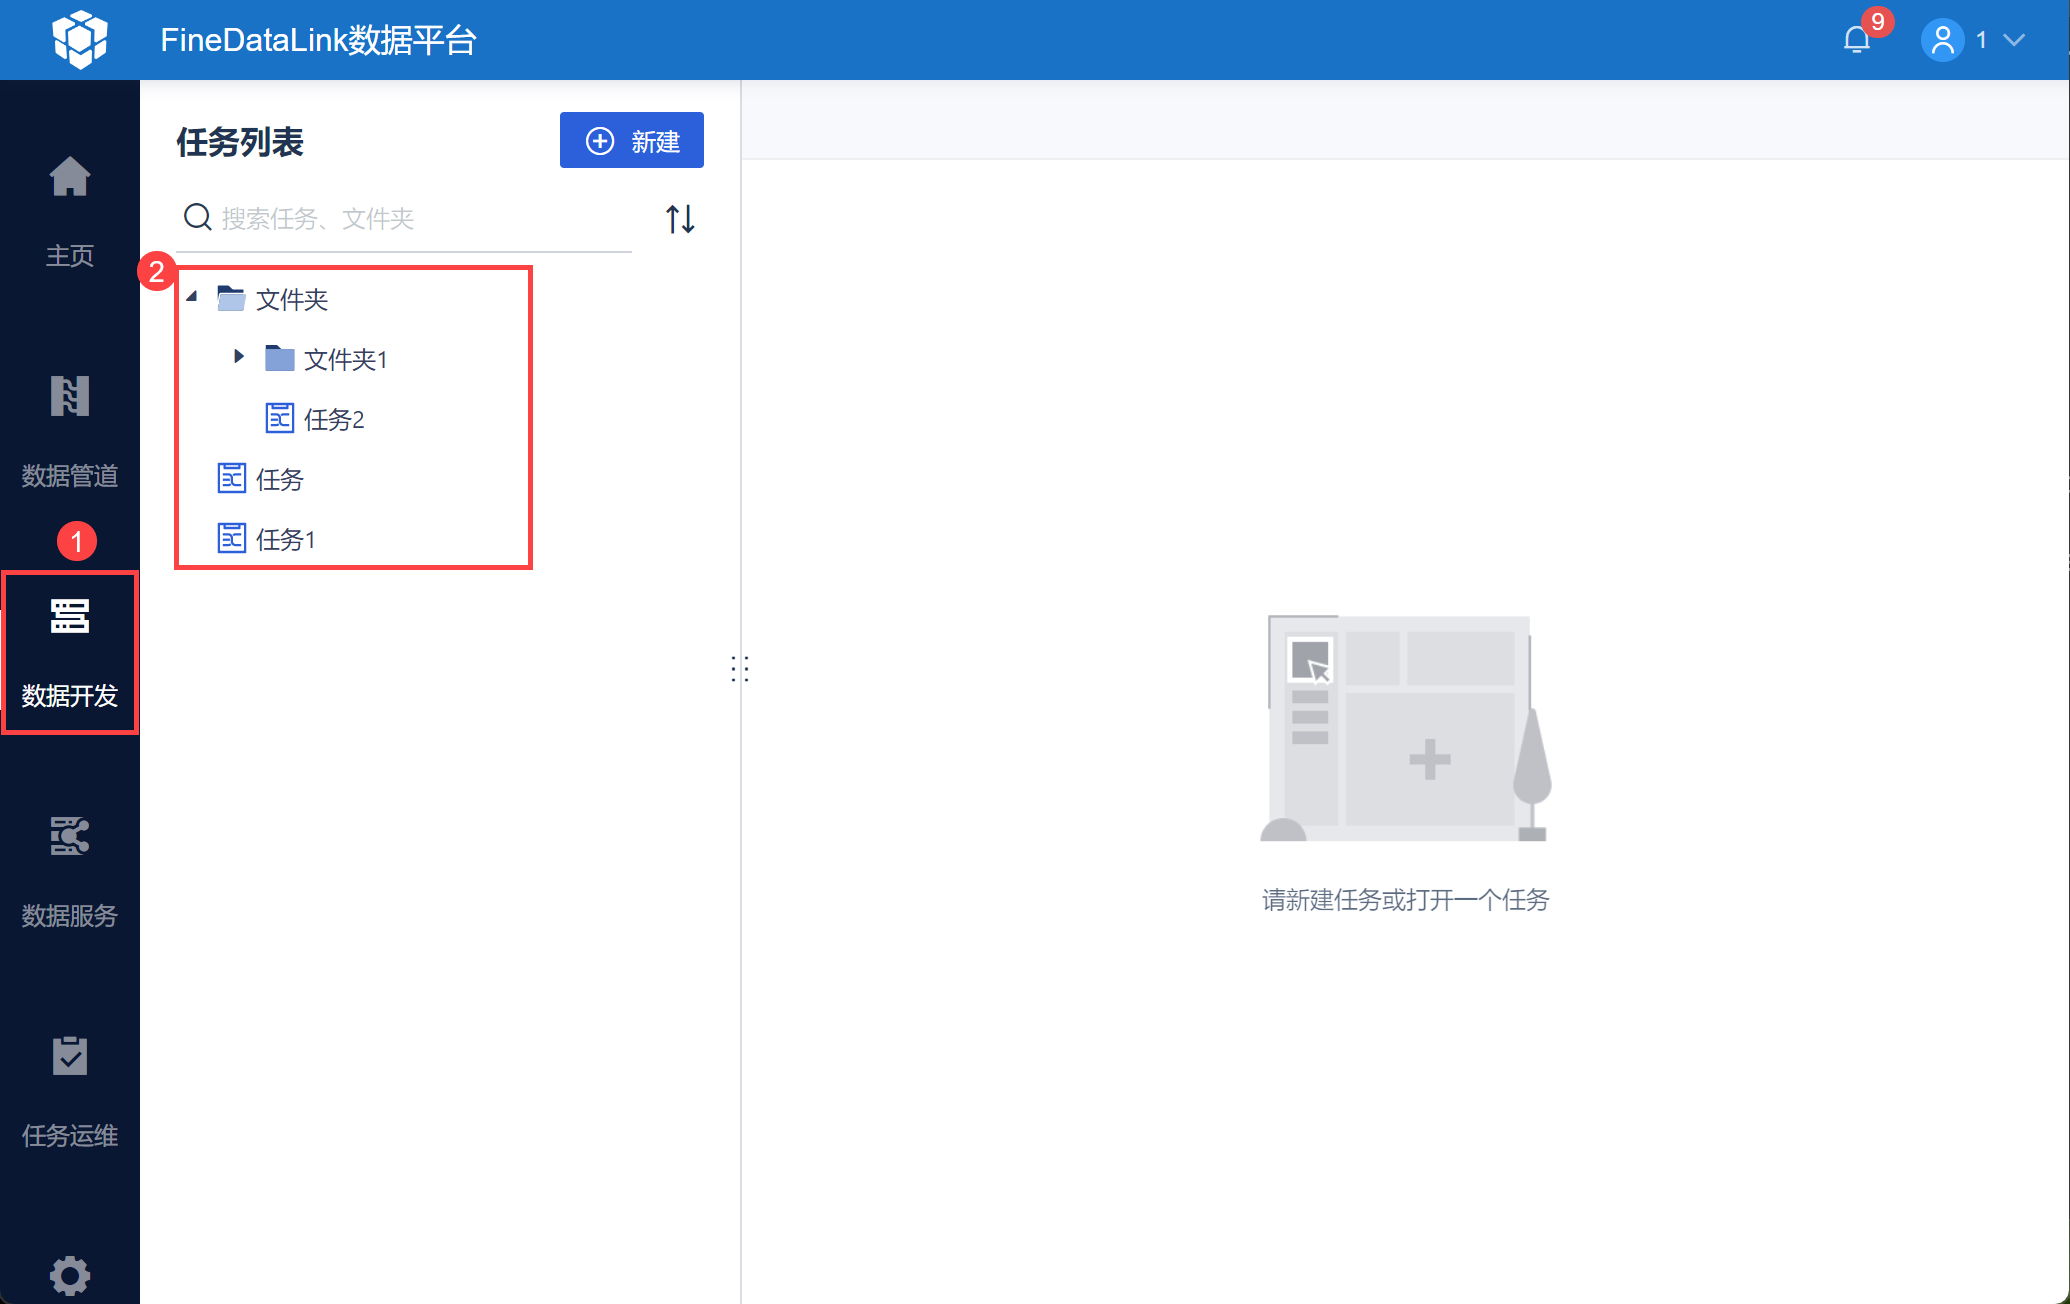This screenshot has height=1304, width=2070.
Task: Open the user account dropdown chevron
Action: click(x=2014, y=40)
